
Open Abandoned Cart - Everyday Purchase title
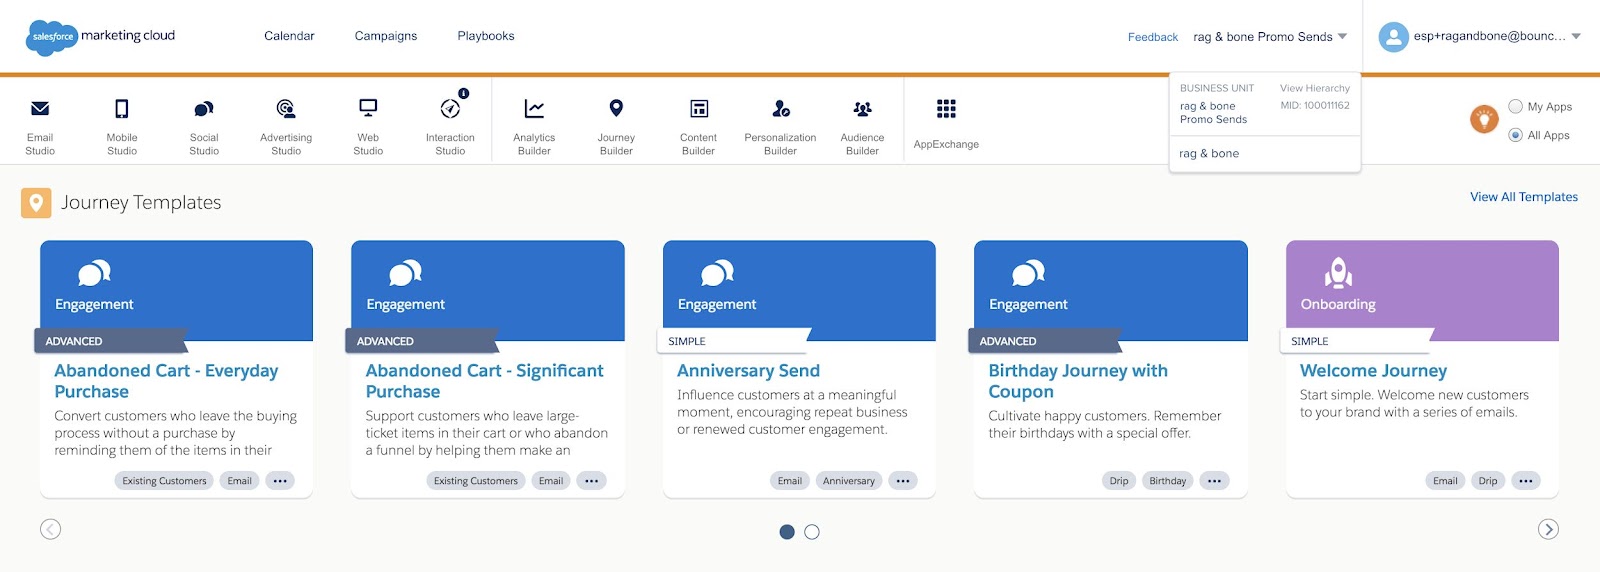point(166,381)
